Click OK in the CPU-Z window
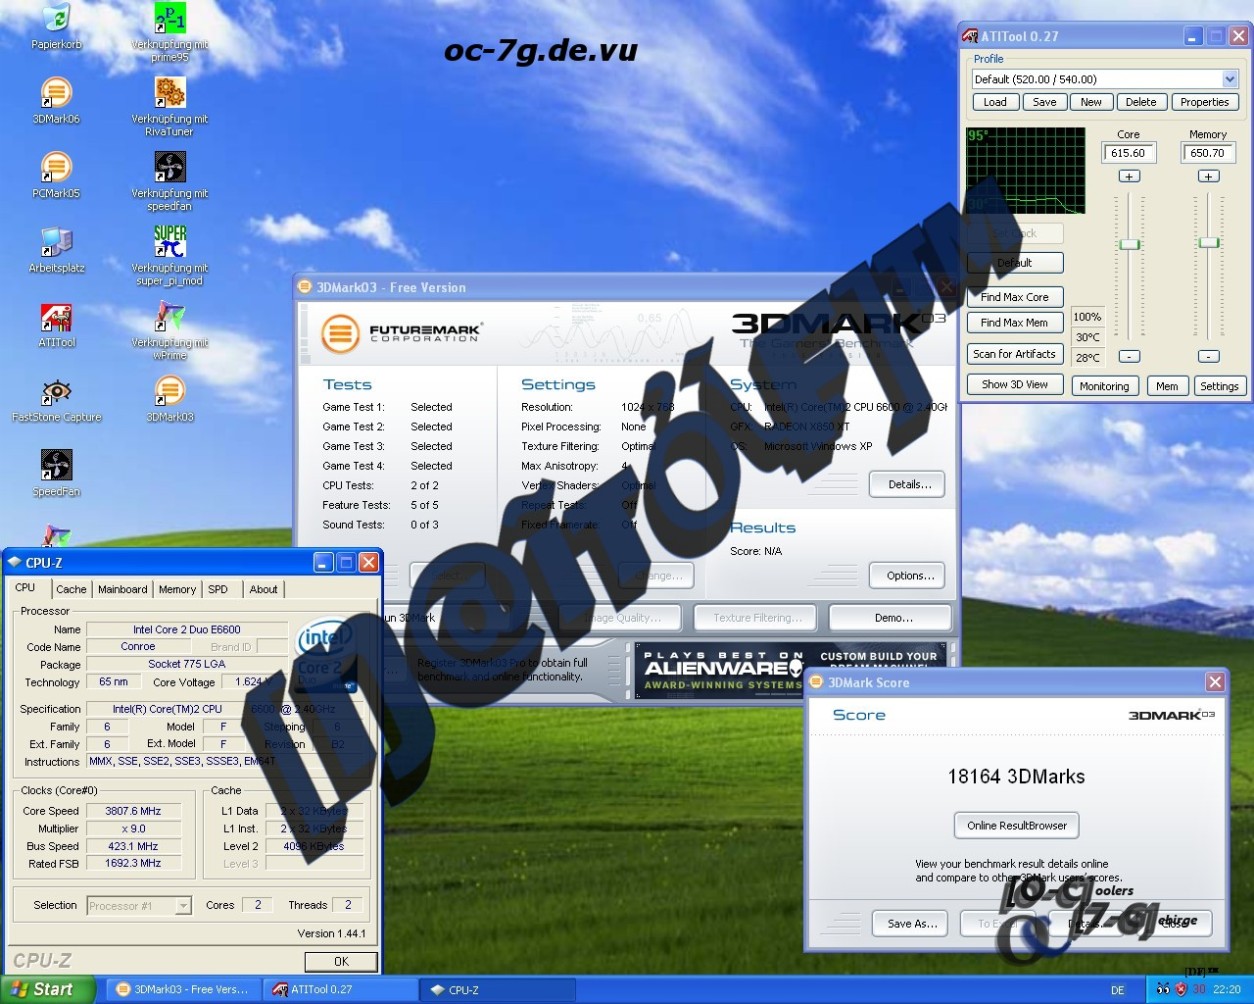 click(341, 961)
